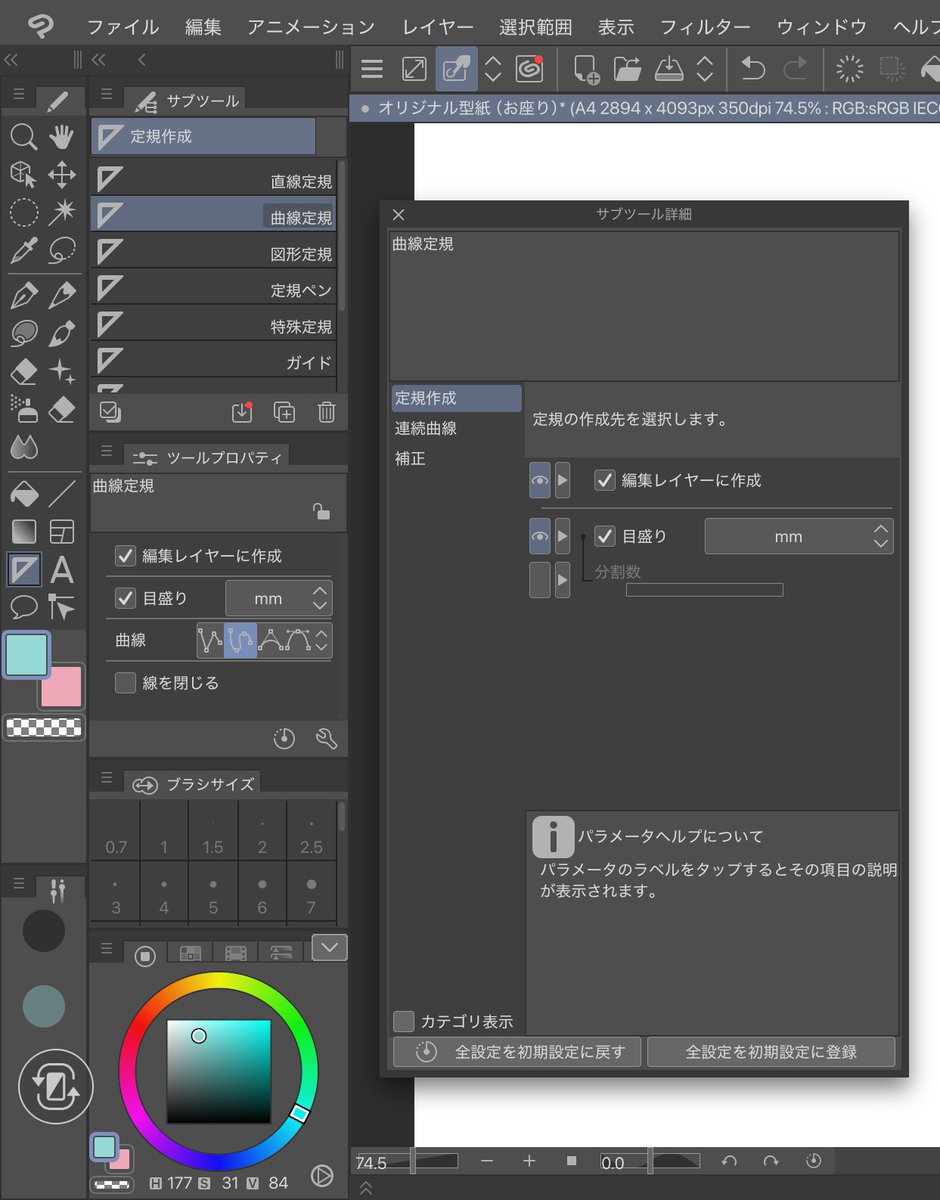Select the Eyedropper tool

(23, 249)
